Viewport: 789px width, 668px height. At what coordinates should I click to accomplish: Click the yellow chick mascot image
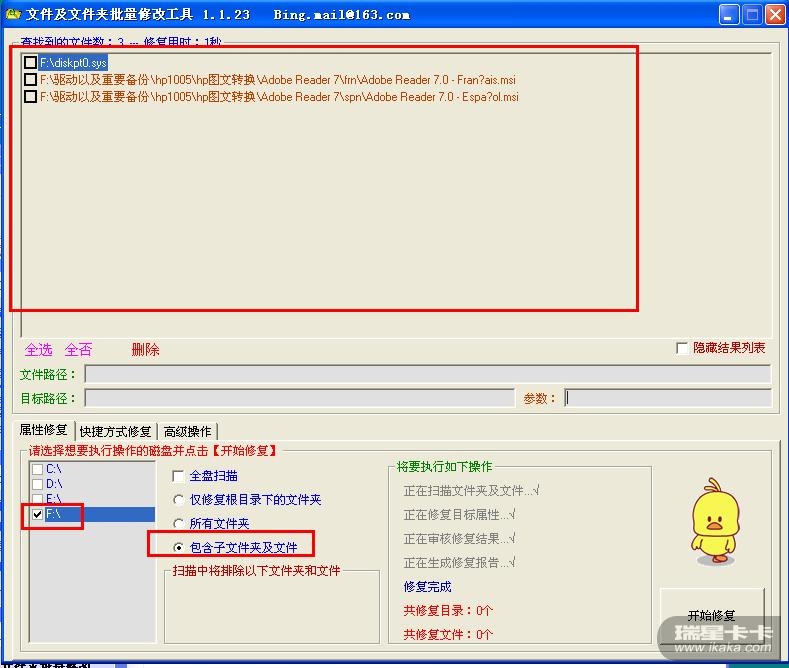coord(715,521)
